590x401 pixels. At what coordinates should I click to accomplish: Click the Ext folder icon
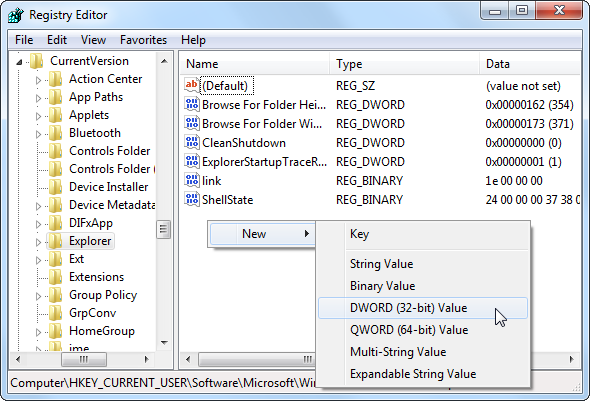[55, 259]
